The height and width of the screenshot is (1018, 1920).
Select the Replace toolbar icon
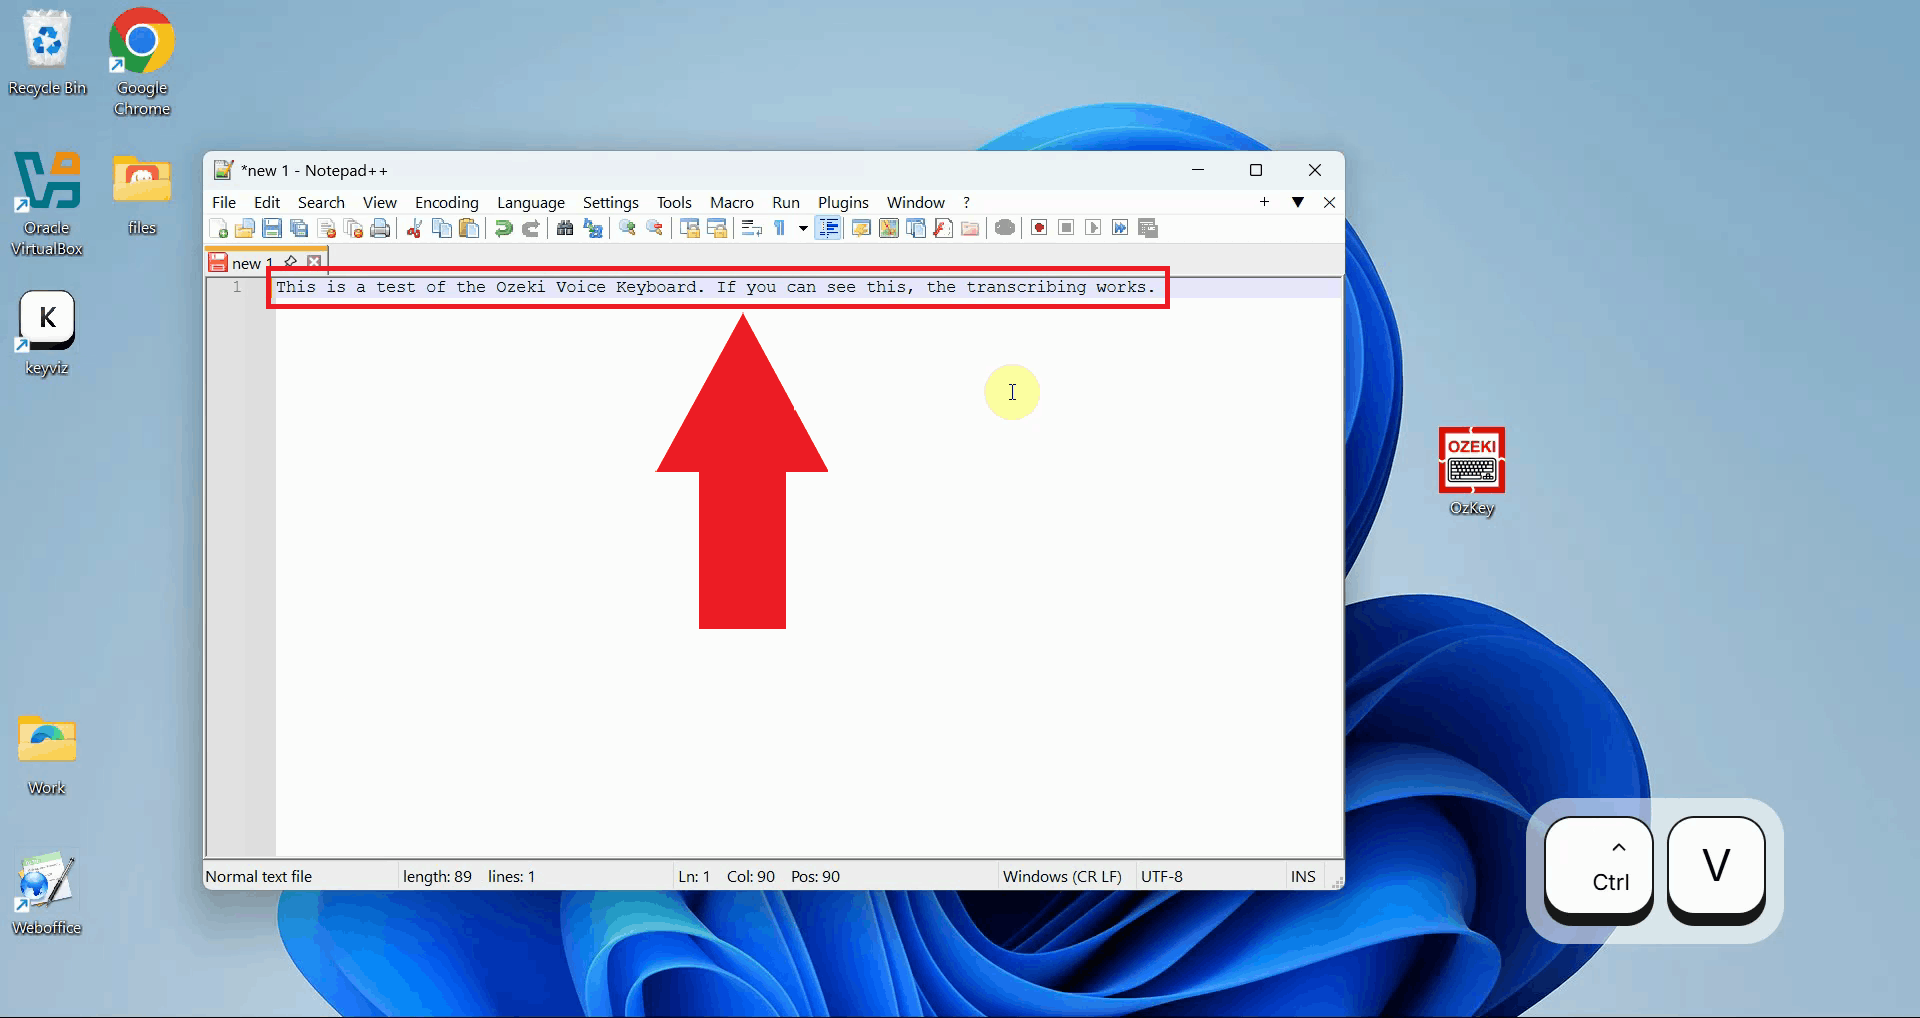(x=593, y=228)
